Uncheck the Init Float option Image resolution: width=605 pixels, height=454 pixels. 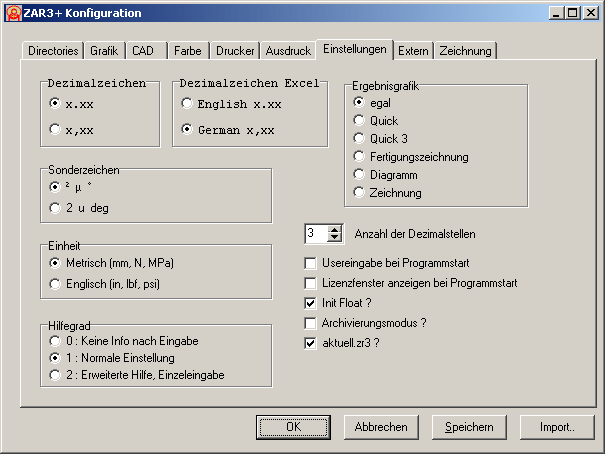[x=310, y=303]
